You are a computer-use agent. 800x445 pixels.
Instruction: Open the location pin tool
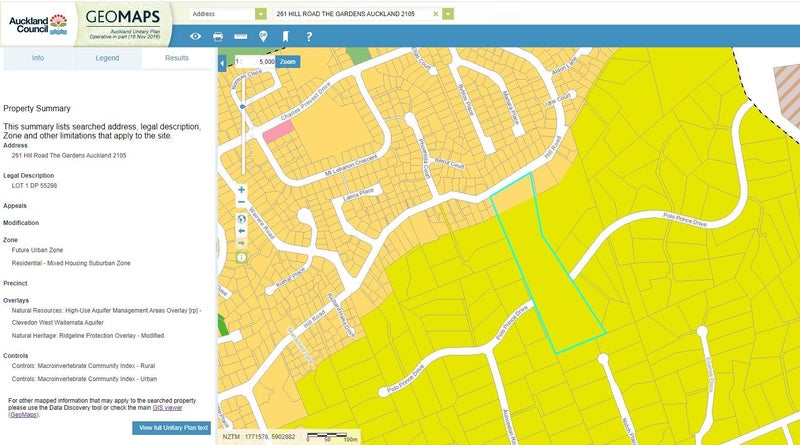[x=263, y=37]
